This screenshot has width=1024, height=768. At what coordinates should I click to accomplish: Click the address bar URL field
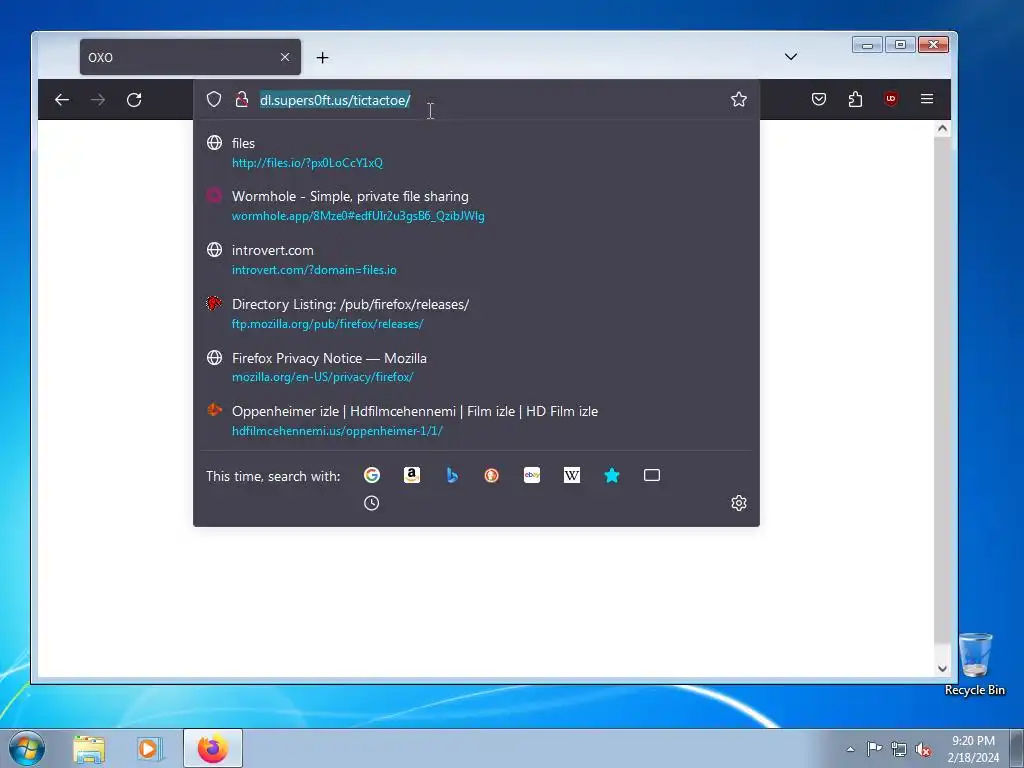[x=477, y=99]
